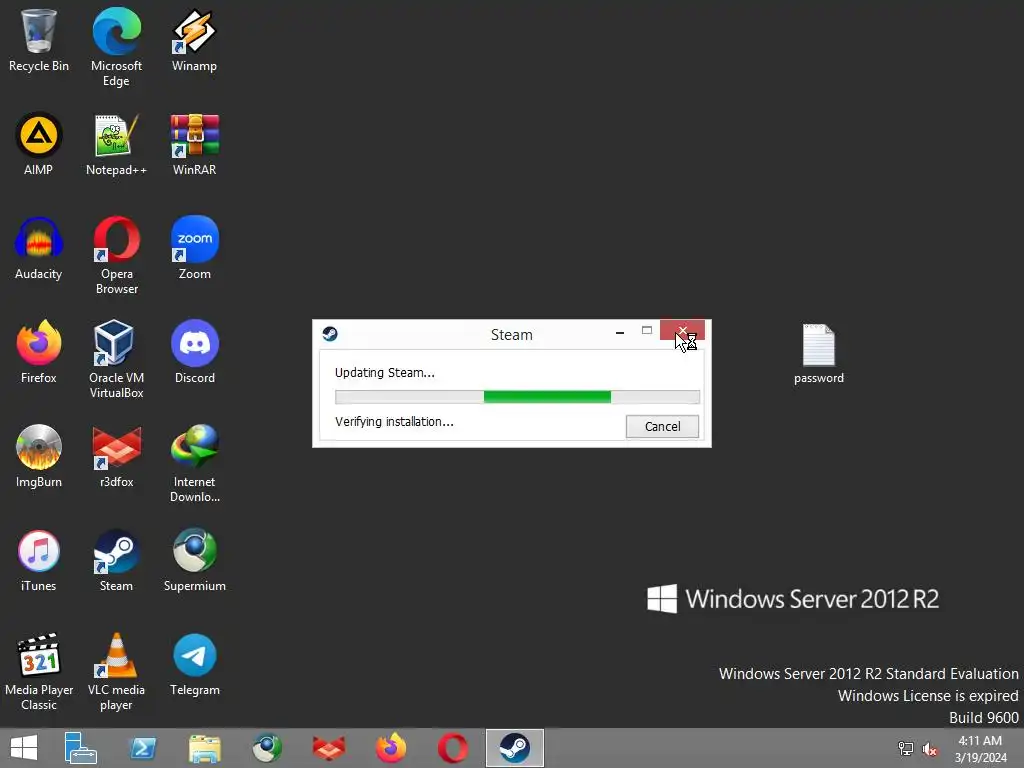Select the Telegram desktop icon
Image resolution: width=1024 pixels, height=768 pixels.
(x=194, y=665)
